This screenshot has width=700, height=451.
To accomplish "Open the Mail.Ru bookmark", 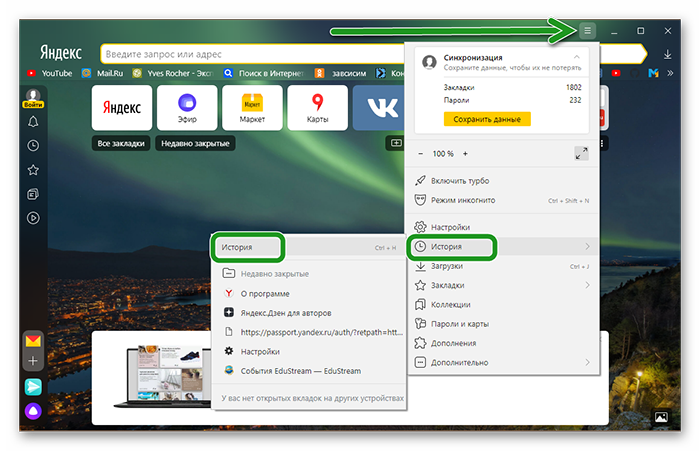I will coord(102,73).
